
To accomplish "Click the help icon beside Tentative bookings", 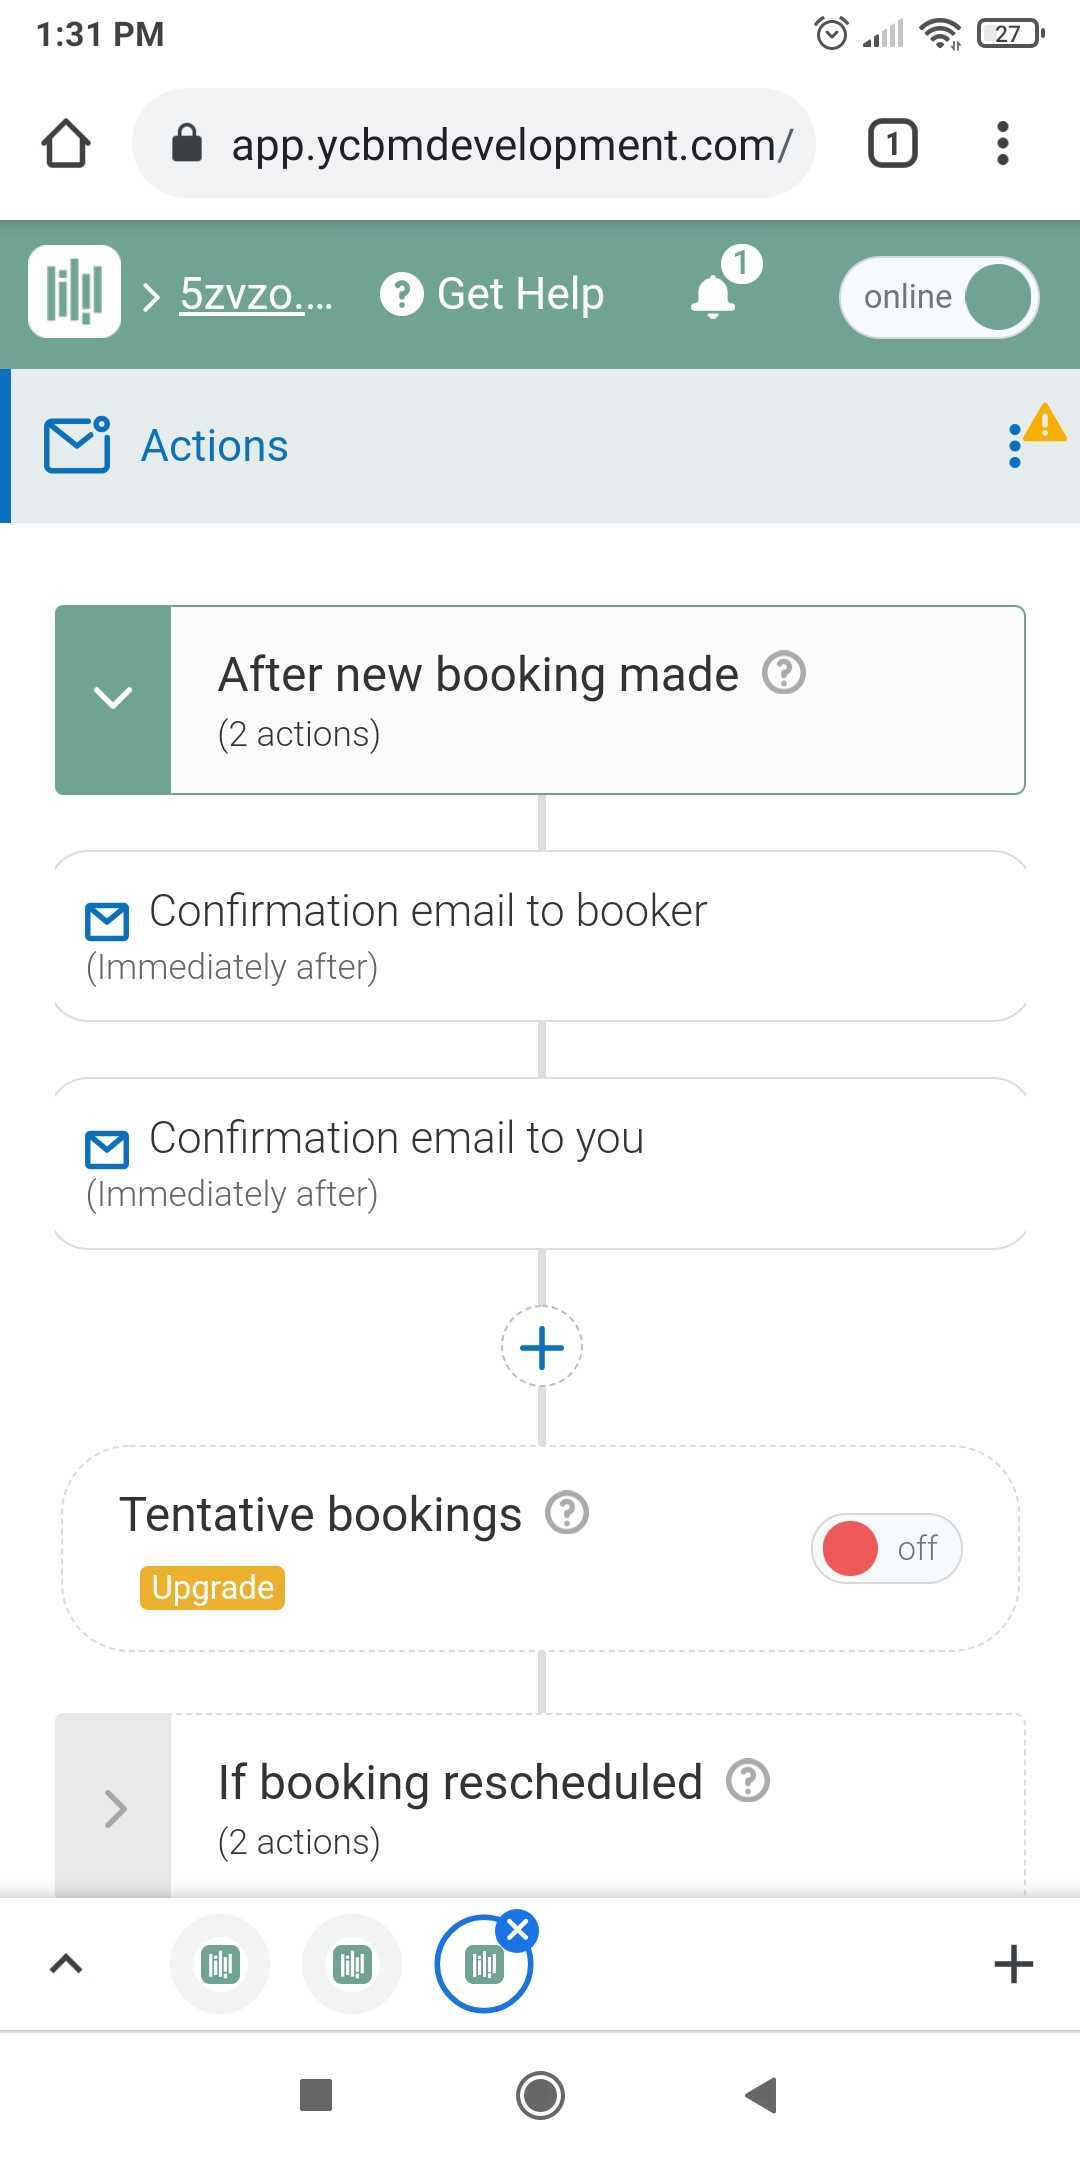I will point(567,1513).
